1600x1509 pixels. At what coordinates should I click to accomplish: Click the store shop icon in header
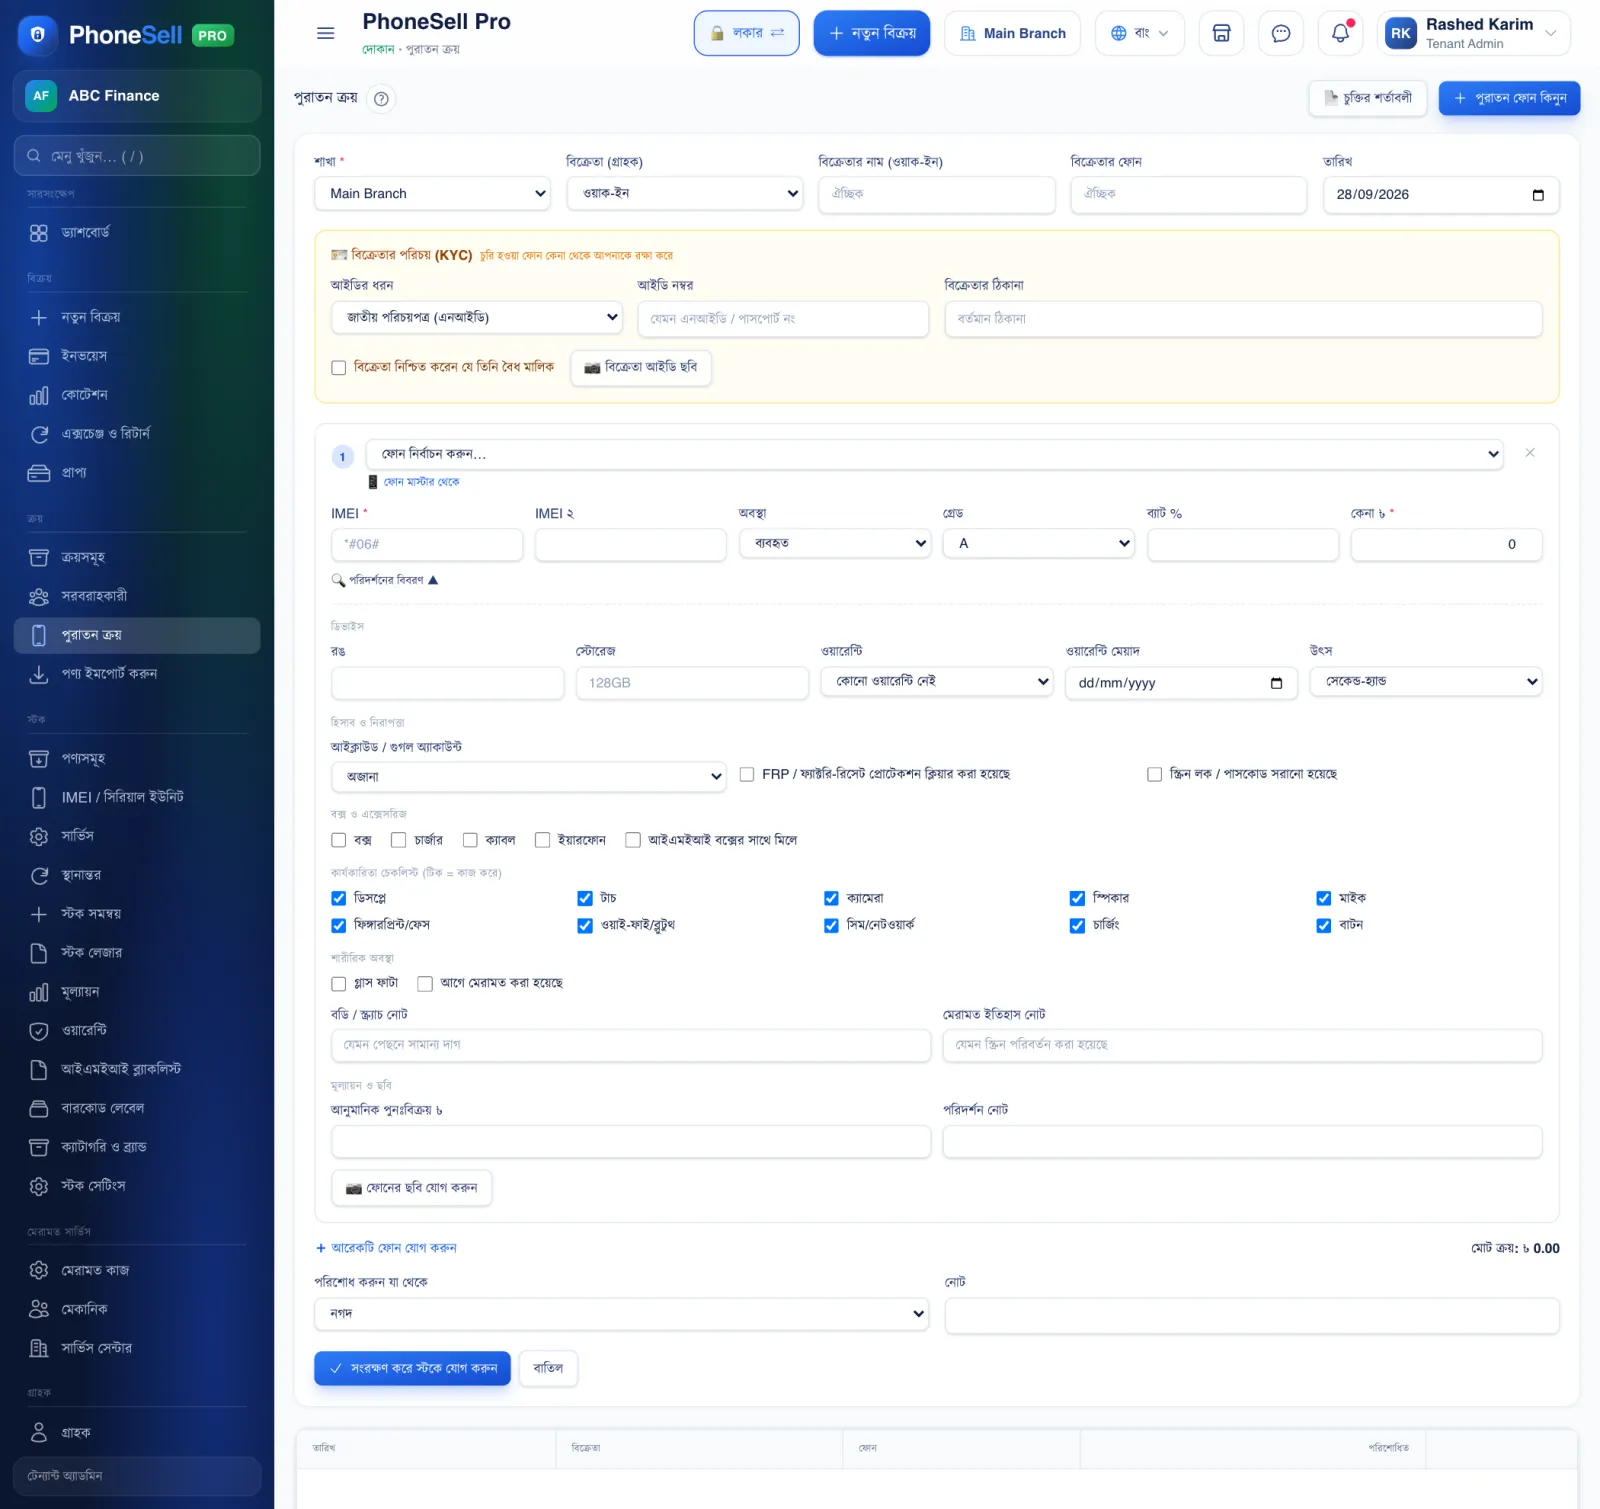click(1221, 33)
